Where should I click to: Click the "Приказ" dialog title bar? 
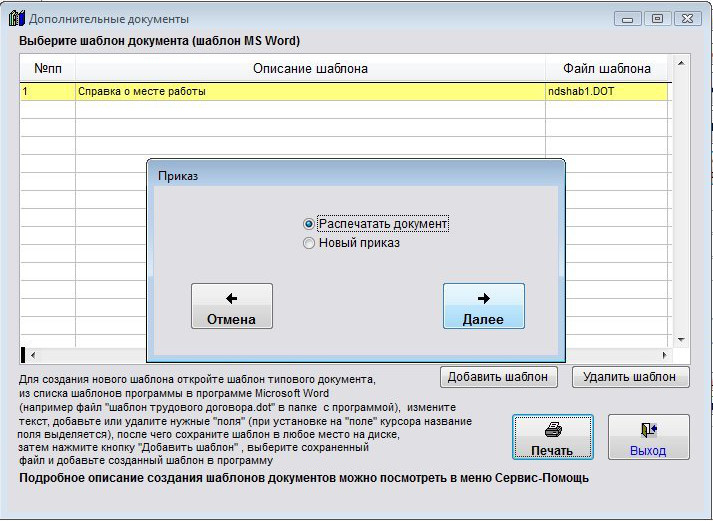356,175
